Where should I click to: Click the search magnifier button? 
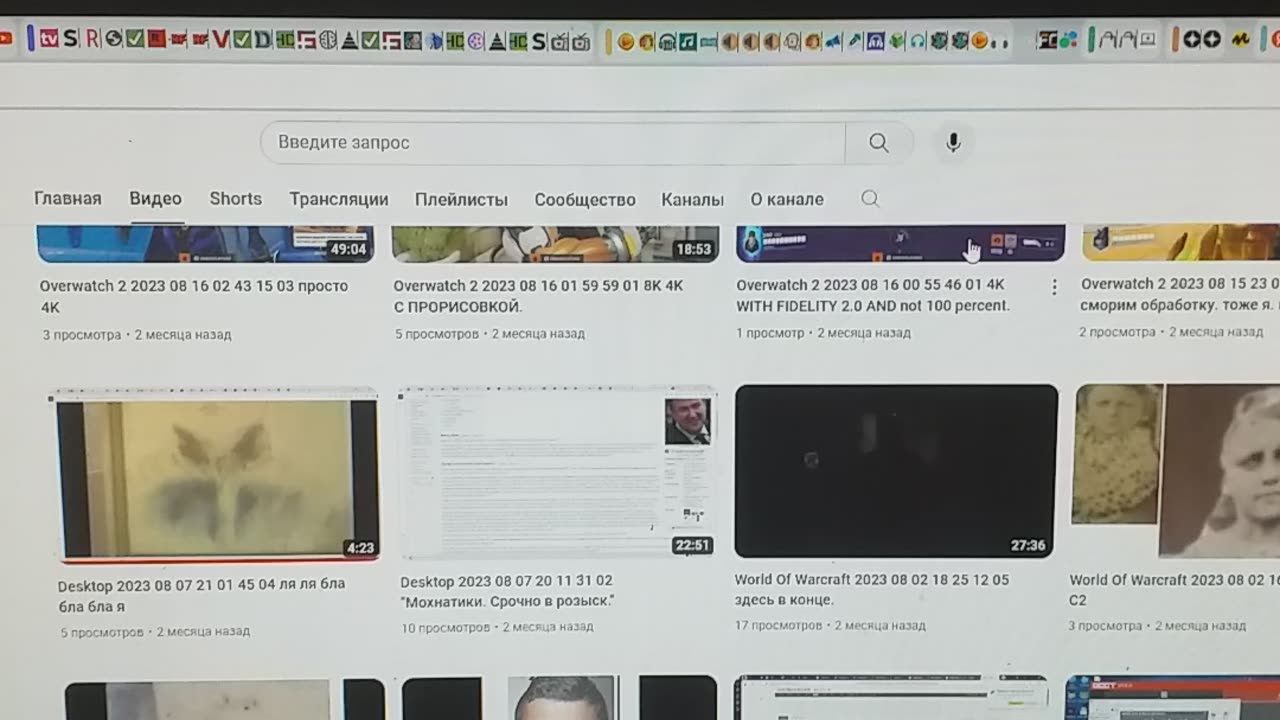pyautogui.click(x=878, y=143)
